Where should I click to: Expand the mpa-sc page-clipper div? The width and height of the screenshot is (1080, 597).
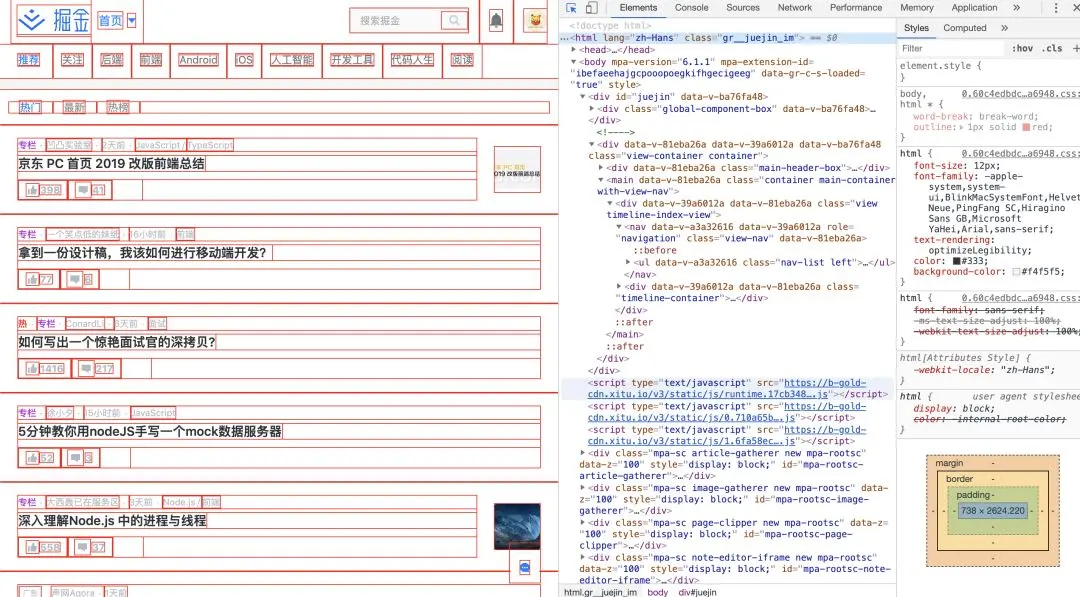pos(583,523)
